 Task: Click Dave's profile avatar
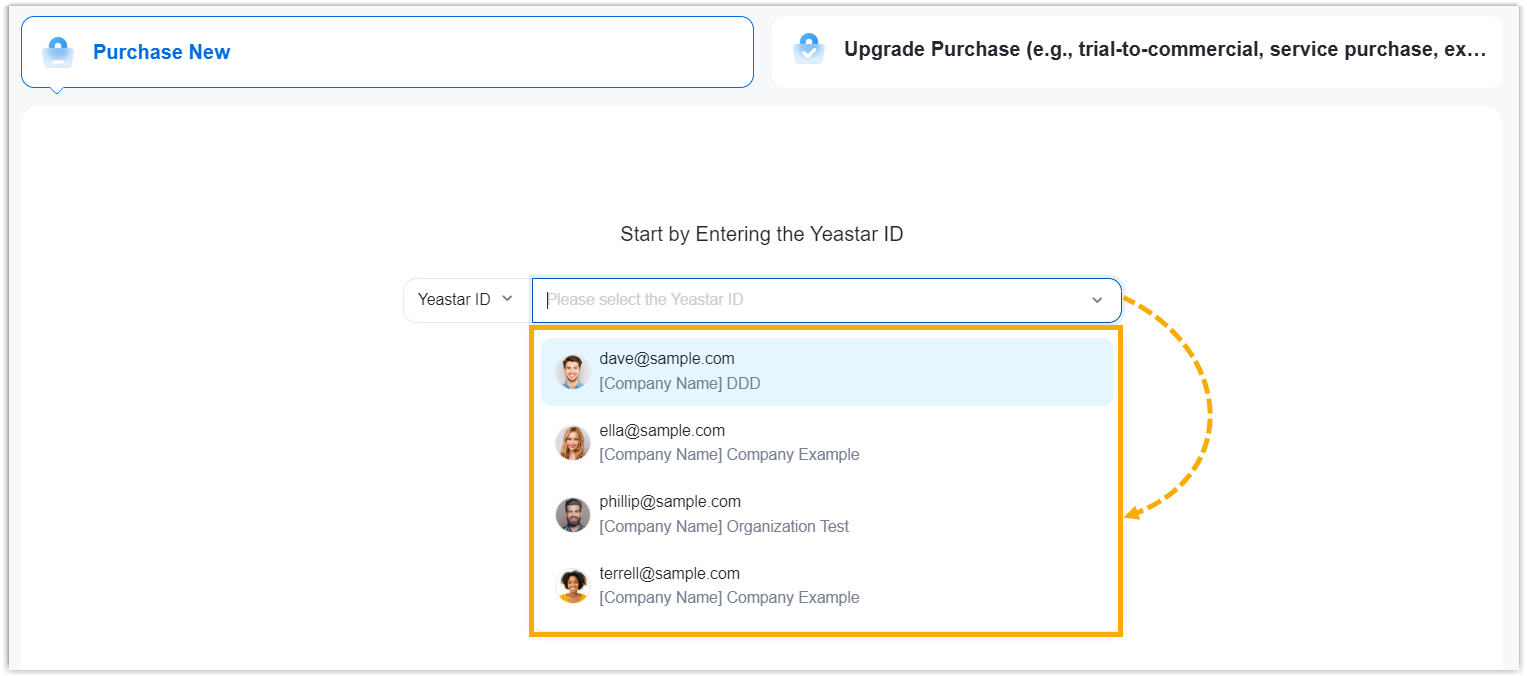(573, 371)
